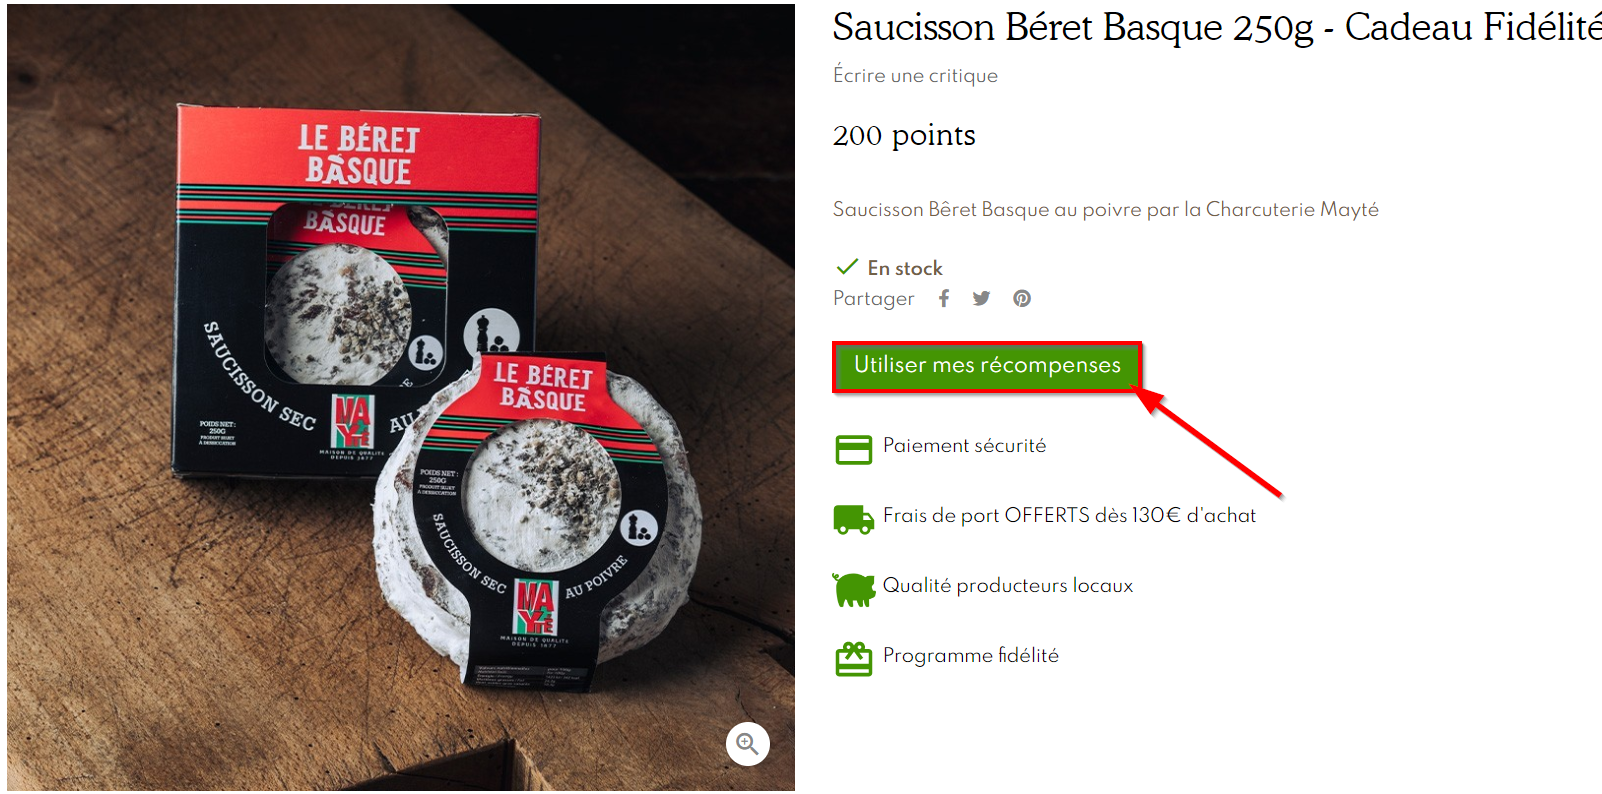This screenshot has height=794, width=1602.
Task: Pin the product on Pinterest
Action: coord(1021,298)
